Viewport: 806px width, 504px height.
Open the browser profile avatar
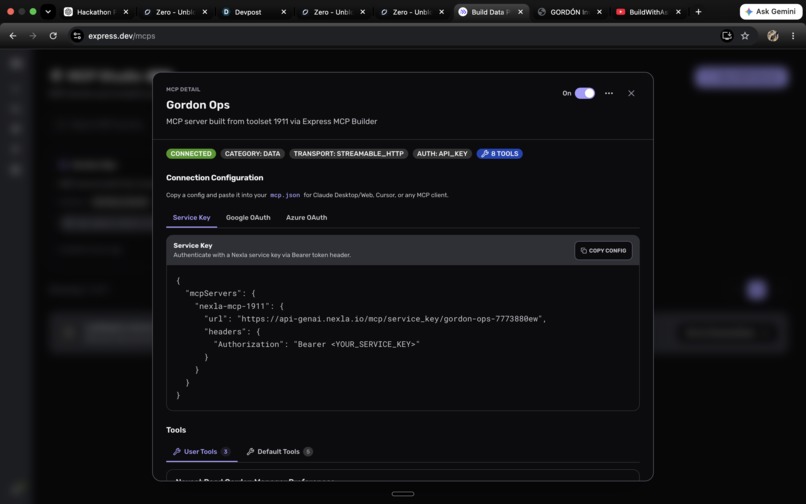click(773, 35)
